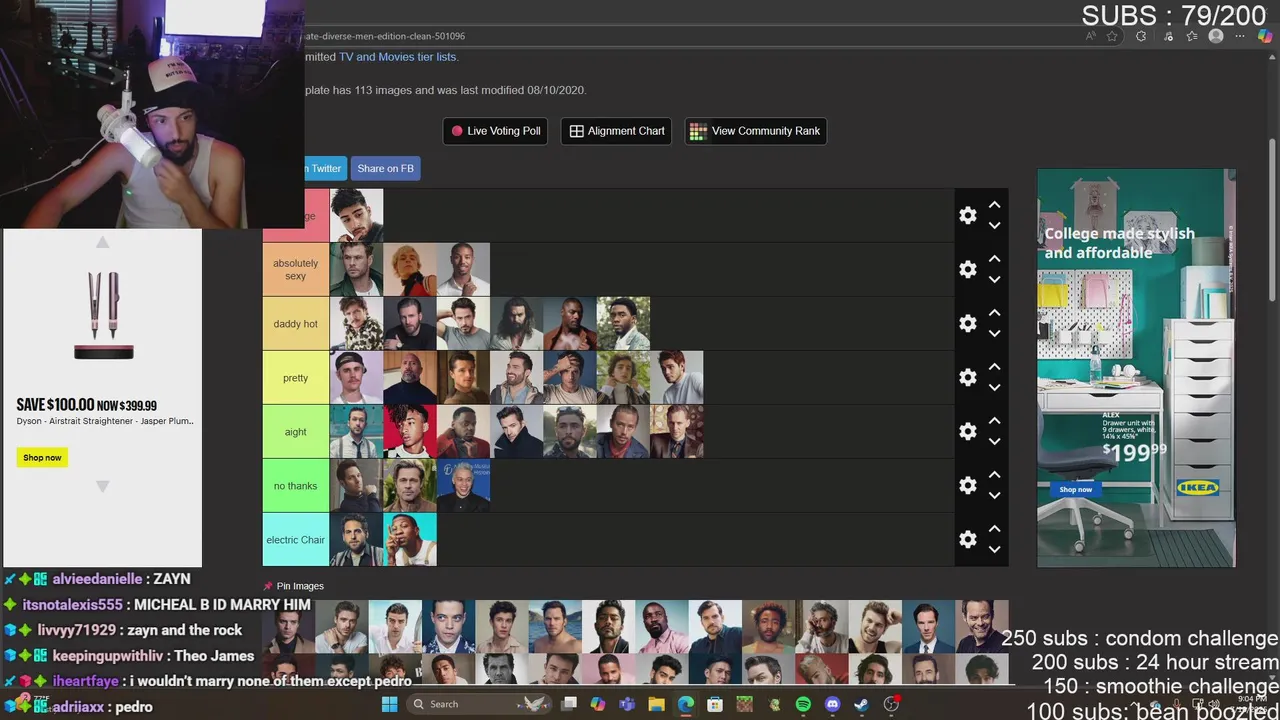Open Spotify from taskbar

click(803, 704)
